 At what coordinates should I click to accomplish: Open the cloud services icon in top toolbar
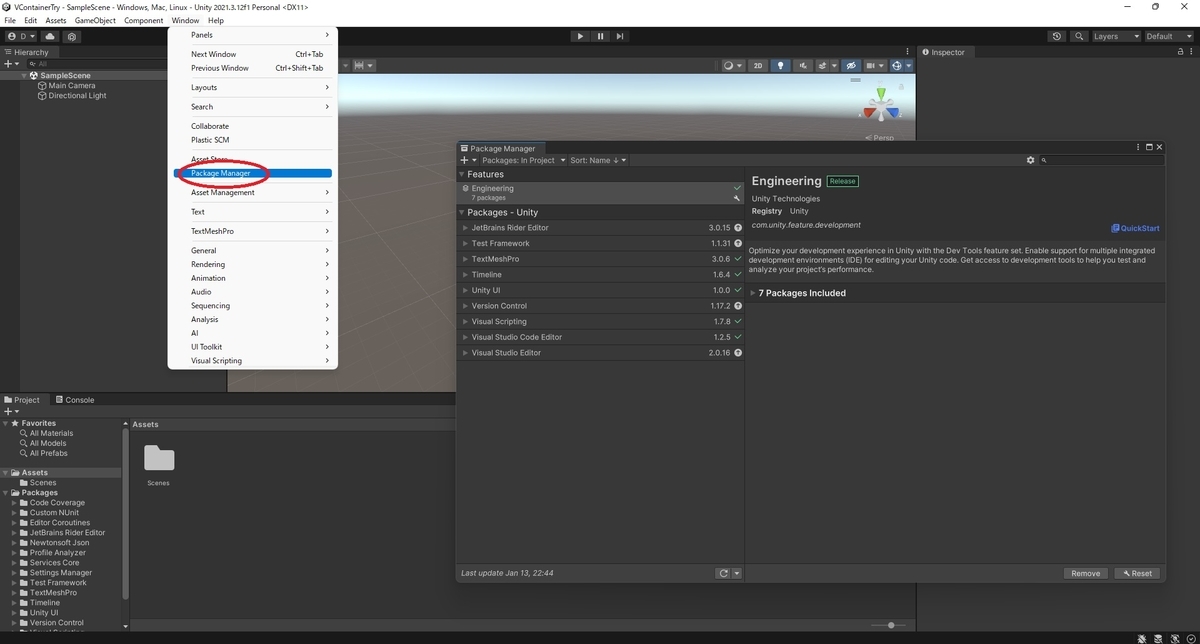(x=50, y=36)
